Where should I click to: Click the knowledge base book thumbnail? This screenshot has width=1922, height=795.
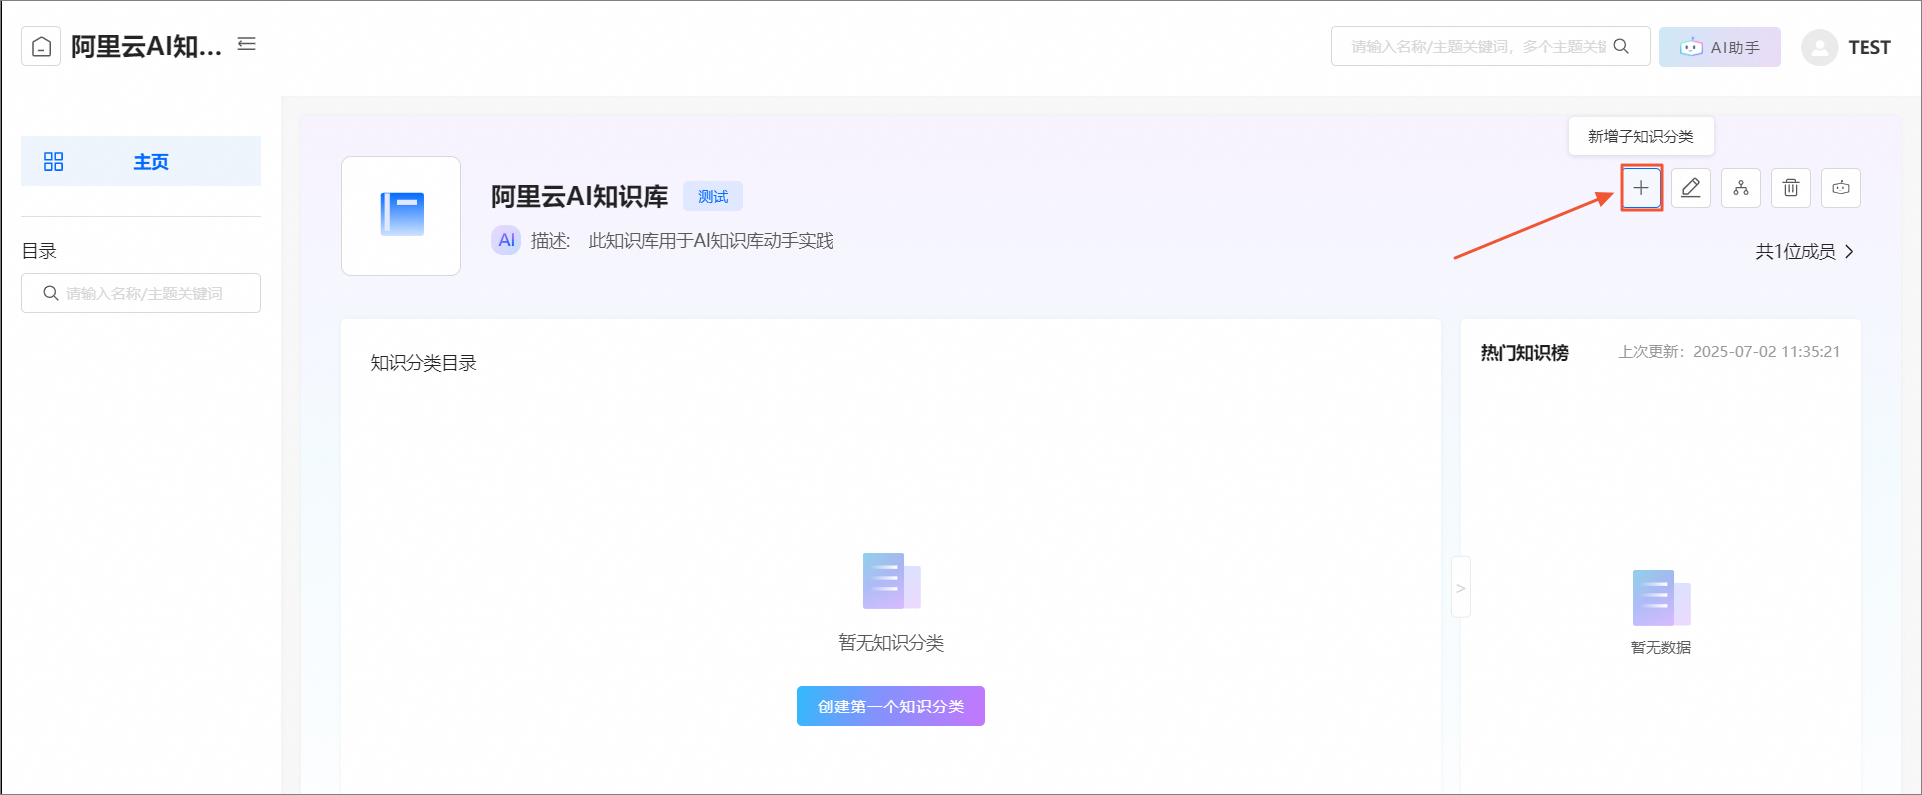coord(401,216)
